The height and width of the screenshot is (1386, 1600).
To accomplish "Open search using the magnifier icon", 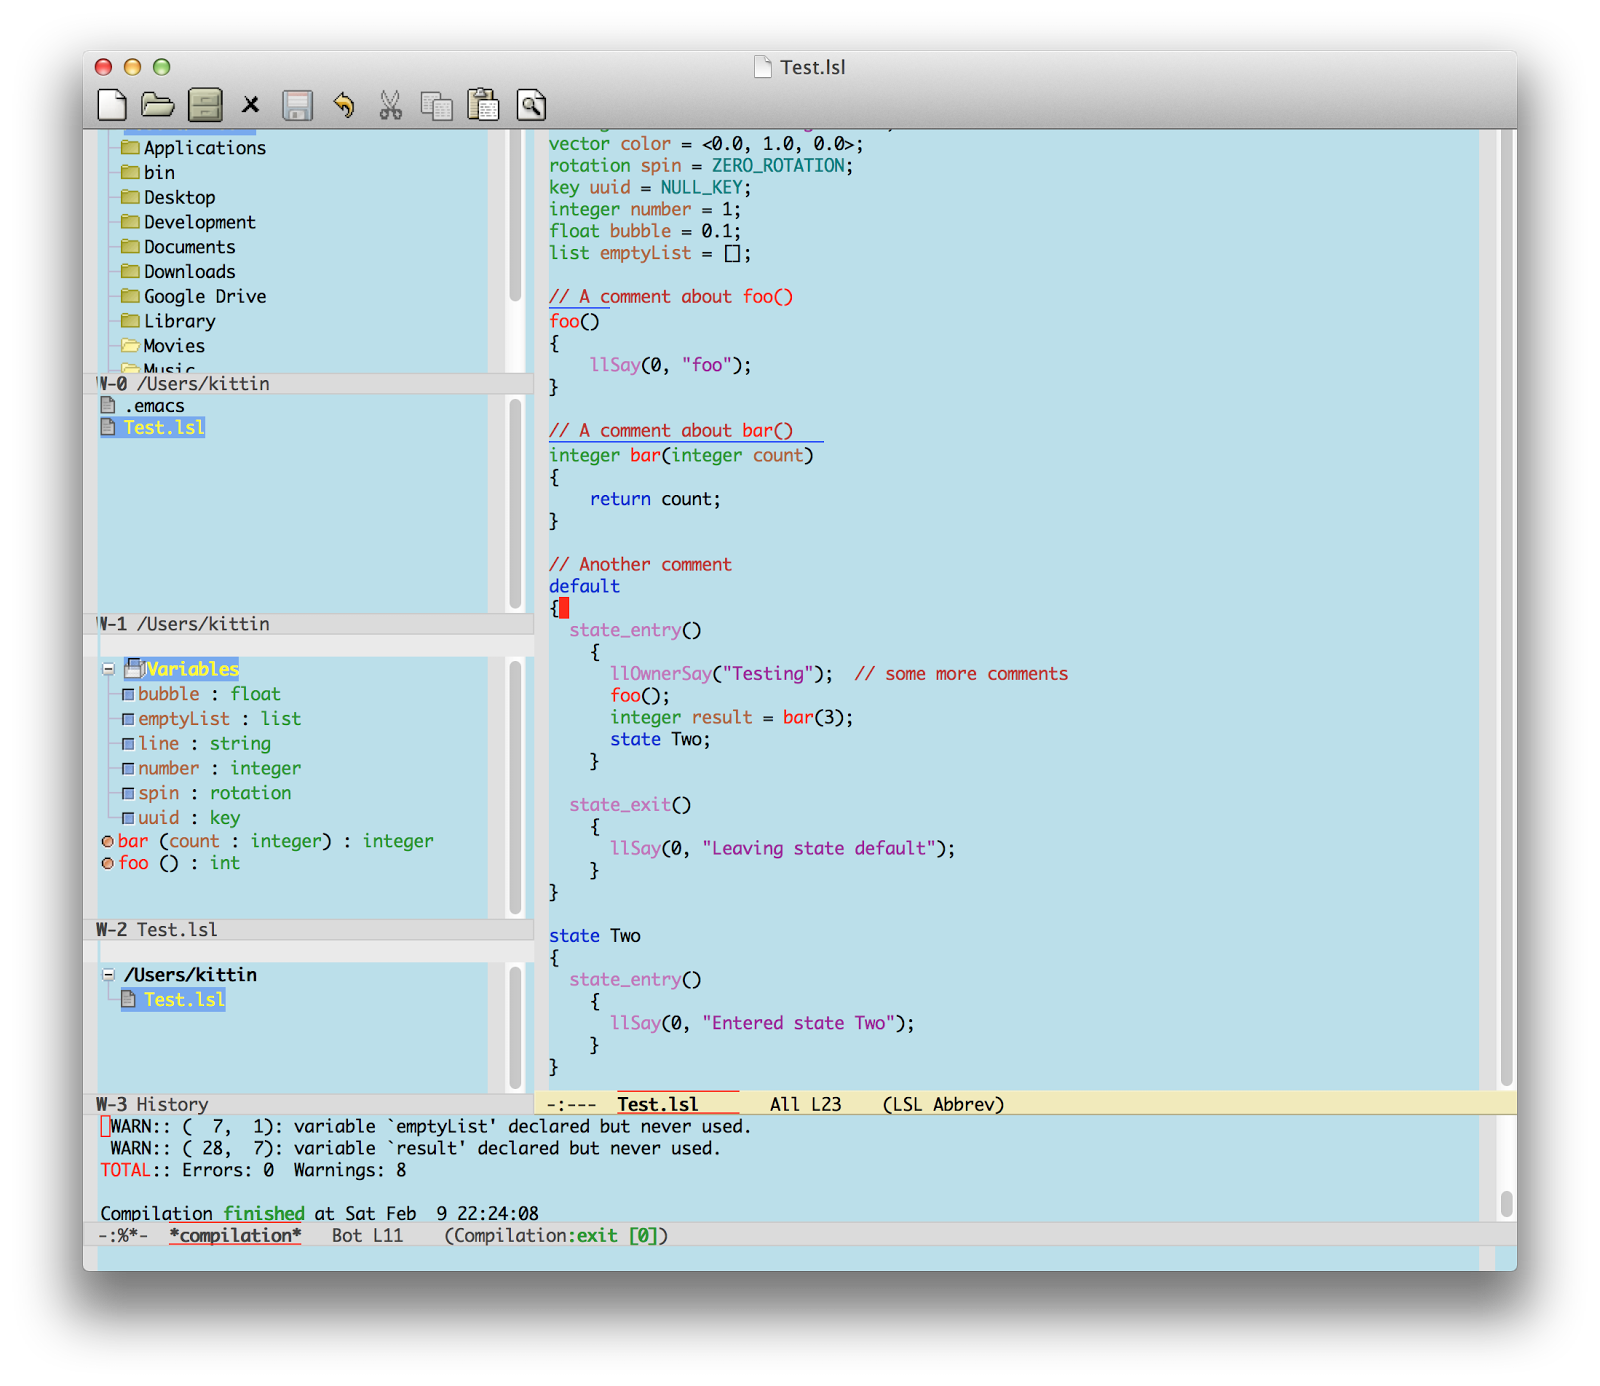I will (x=531, y=105).
